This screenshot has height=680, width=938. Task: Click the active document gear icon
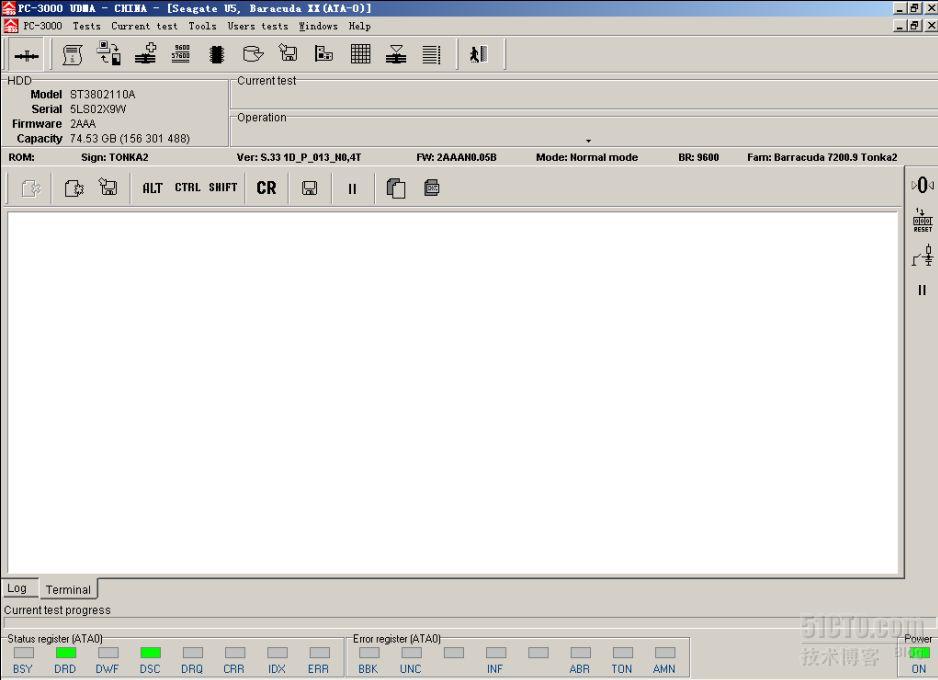coord(74,188)
